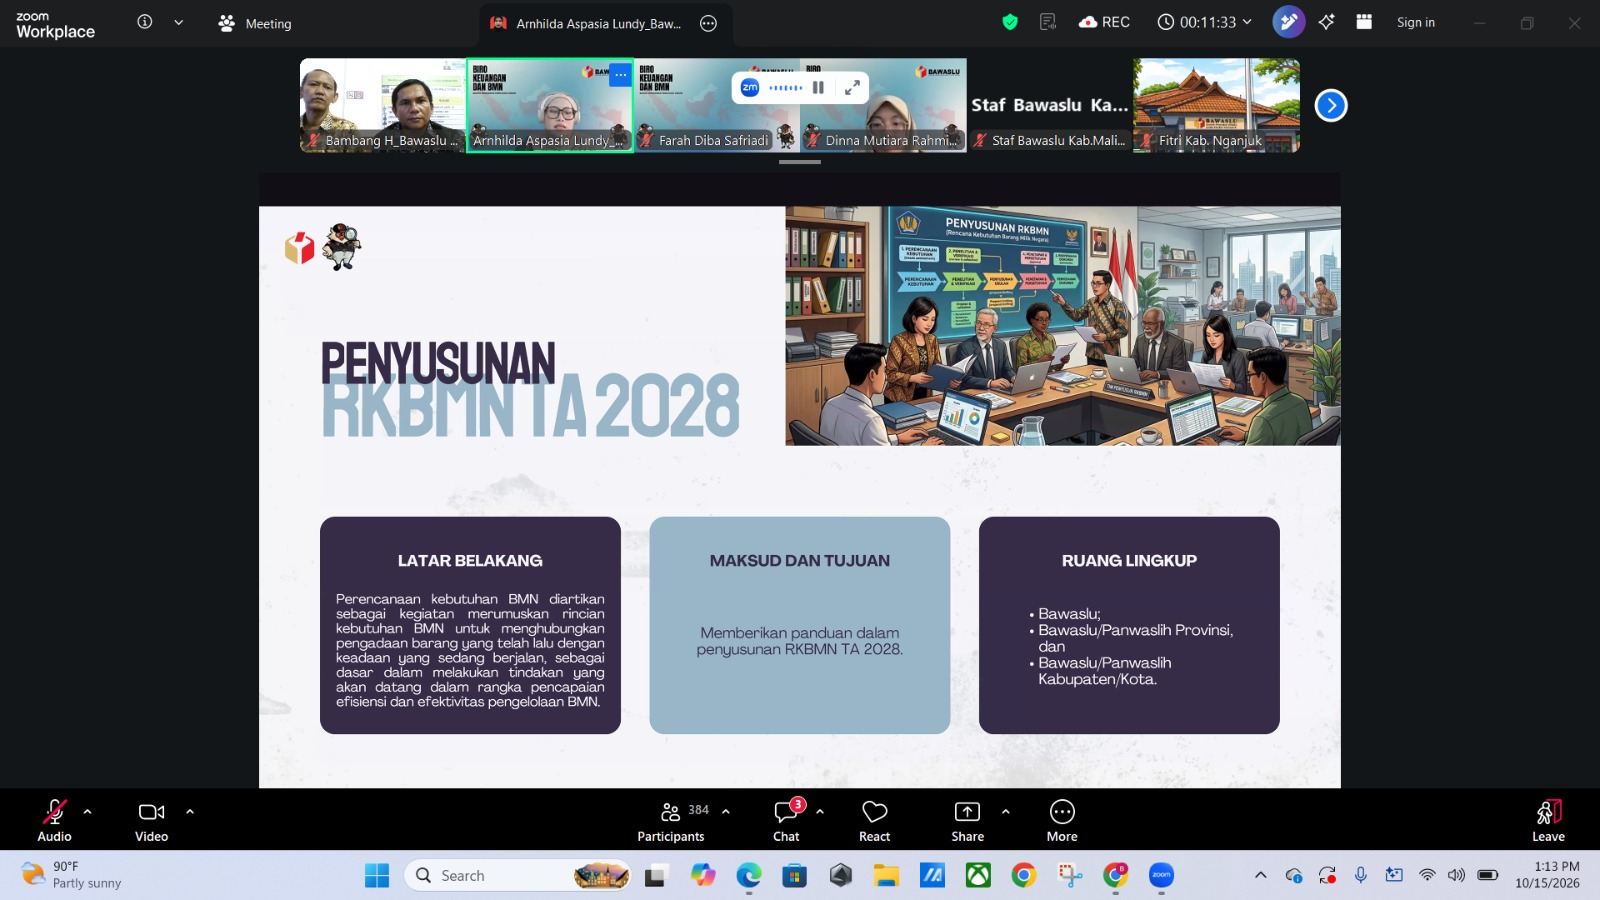1600x900 pixels.
Task: Switch to the Meeting tab
Action: 255,23
